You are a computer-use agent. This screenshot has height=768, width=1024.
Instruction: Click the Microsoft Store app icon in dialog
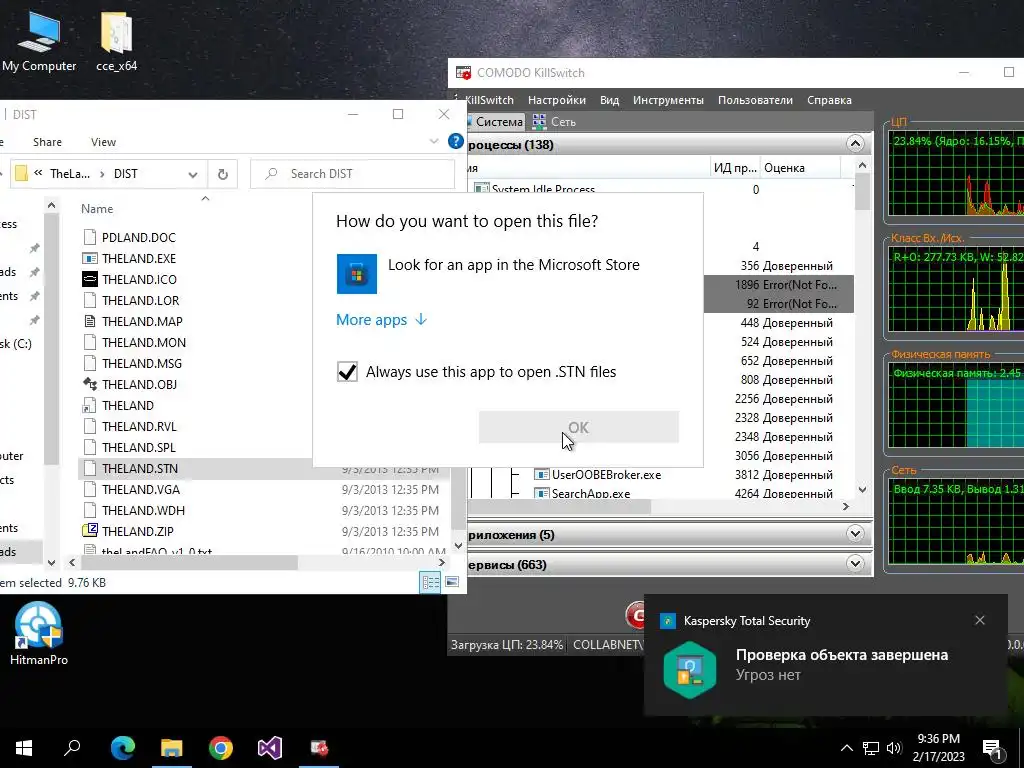tap(357, 274)
